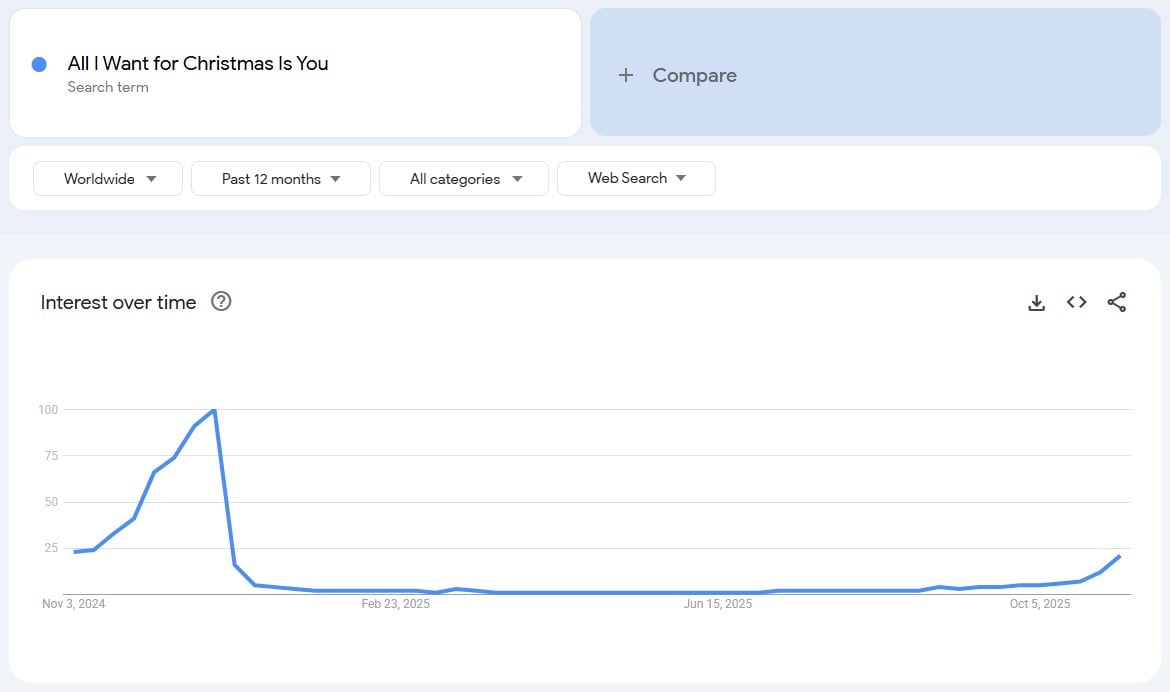Click the Interest over time heading
This screenshot has height=692, width=1170.
[118, 302]
